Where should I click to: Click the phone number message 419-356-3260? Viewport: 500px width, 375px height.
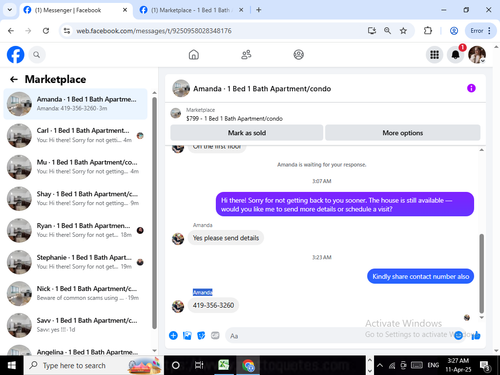pos(213,305)
